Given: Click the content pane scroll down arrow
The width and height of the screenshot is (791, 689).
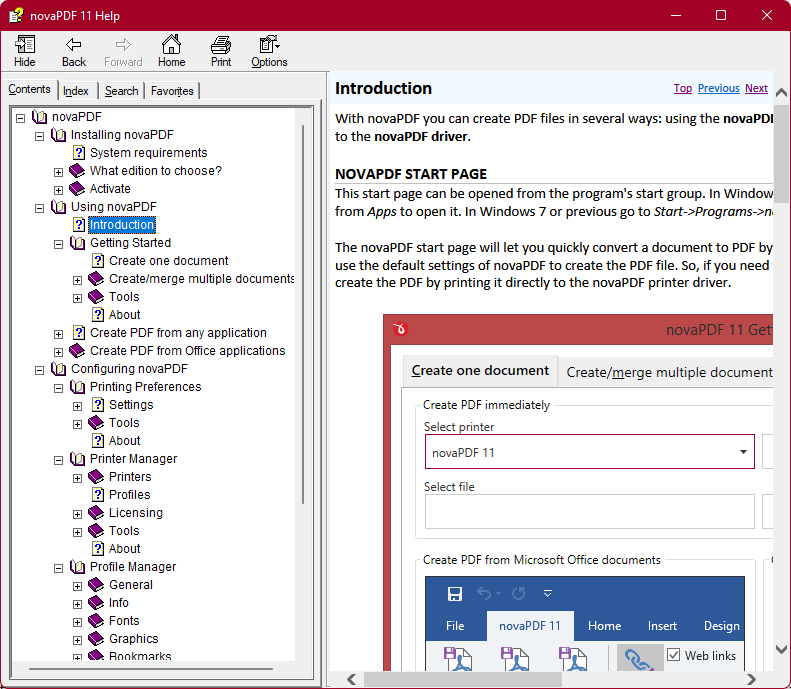Looking at the screenshot, I should [x=781, y=650].
